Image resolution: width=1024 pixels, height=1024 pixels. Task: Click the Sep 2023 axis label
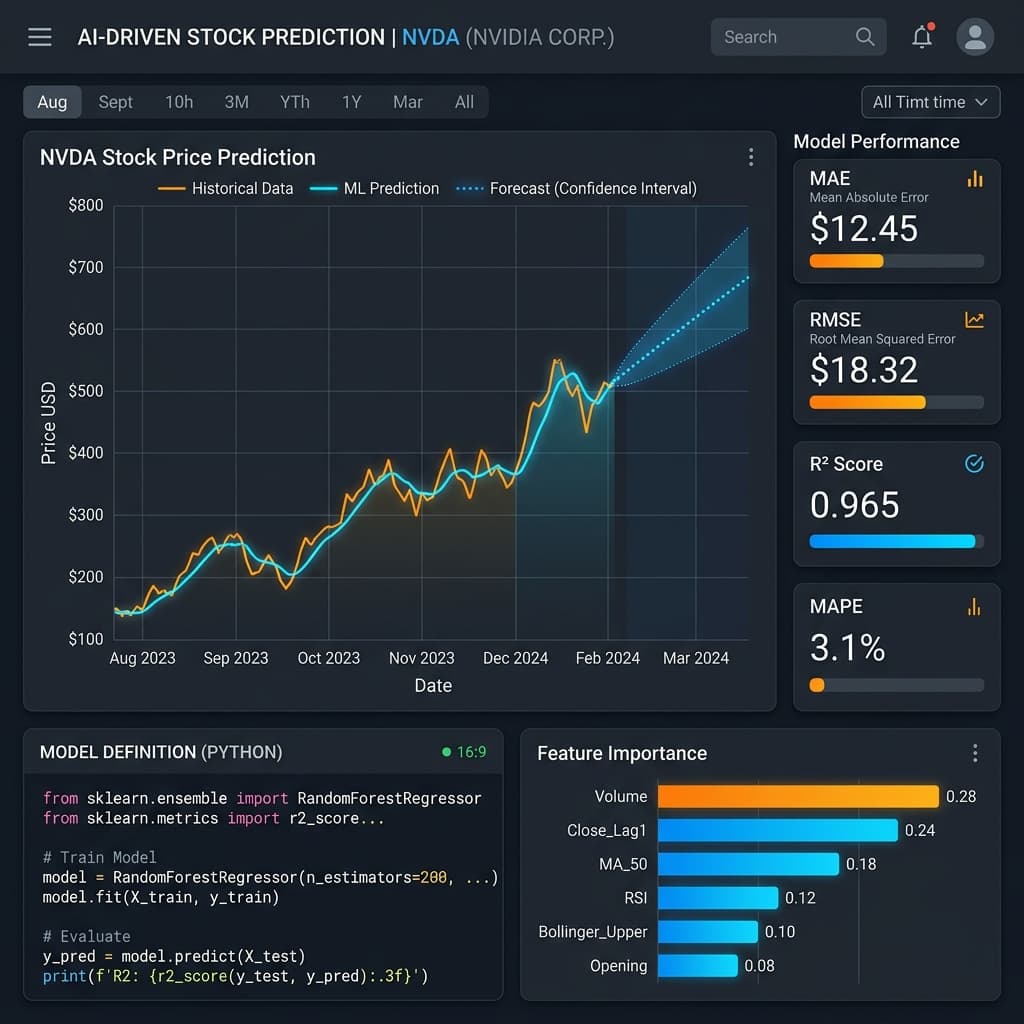pyautogui.click(x=236, y=658)
